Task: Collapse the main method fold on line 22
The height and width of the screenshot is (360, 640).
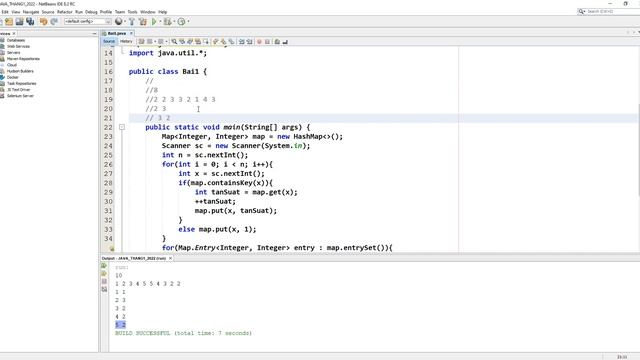Action: pos(122,127)
